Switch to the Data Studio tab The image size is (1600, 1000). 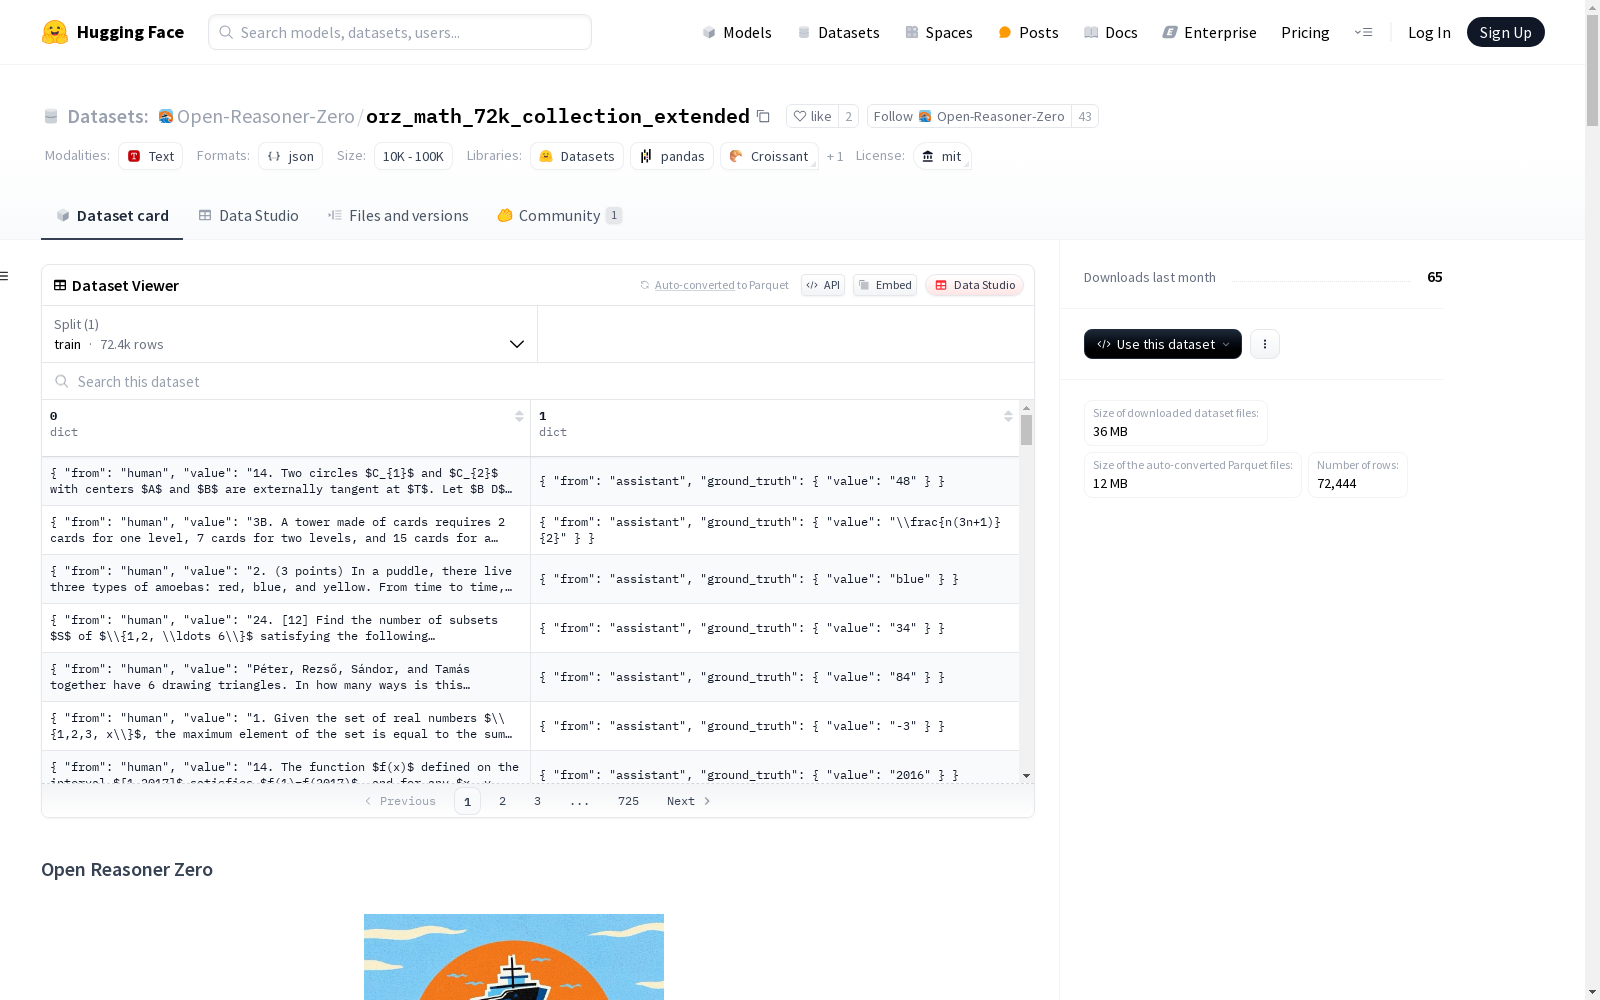tap(249, 215)
